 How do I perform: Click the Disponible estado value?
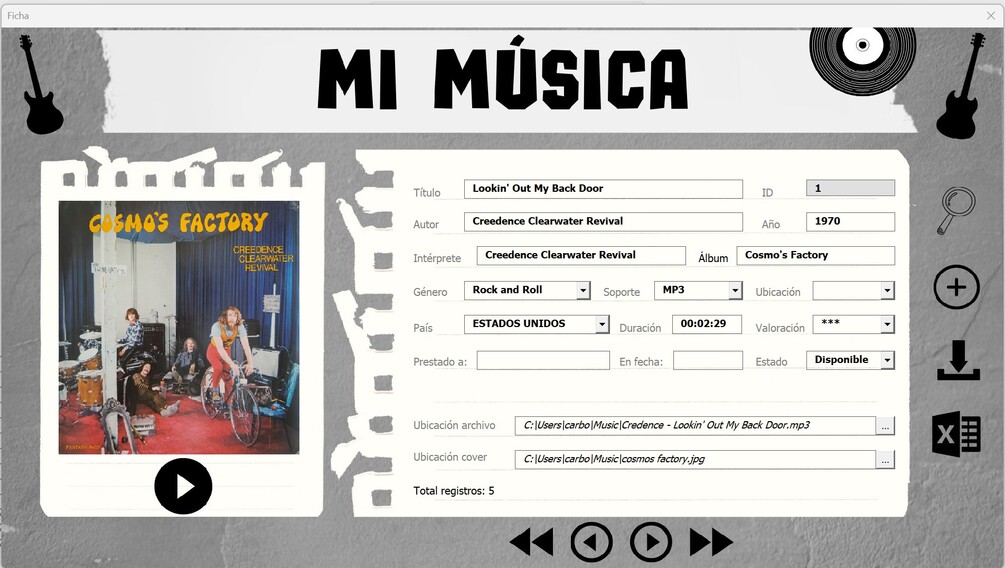842,360
